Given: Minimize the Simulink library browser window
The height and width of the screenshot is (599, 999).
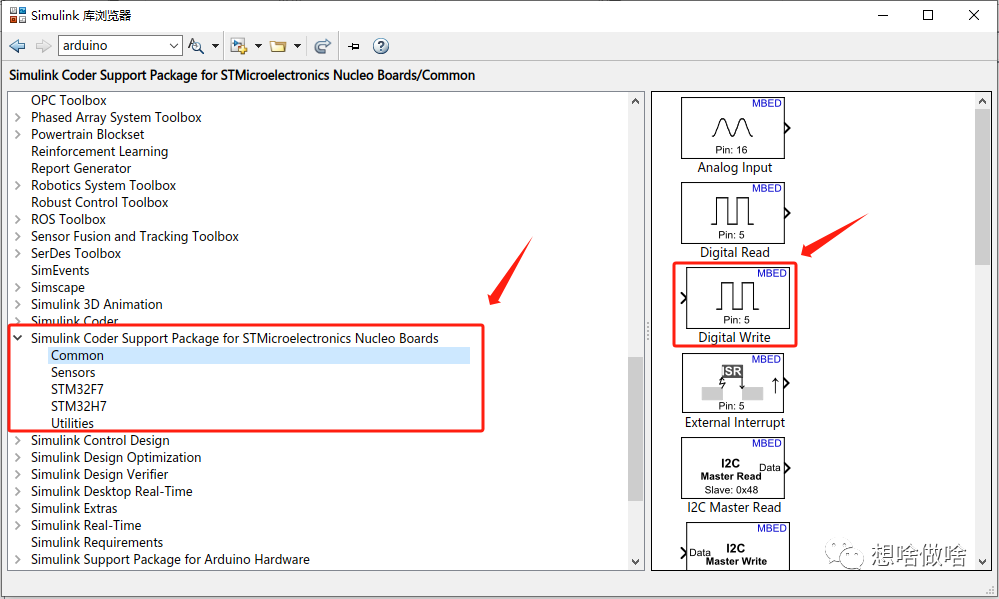Looking at the screenshot, I should (882, 15).
